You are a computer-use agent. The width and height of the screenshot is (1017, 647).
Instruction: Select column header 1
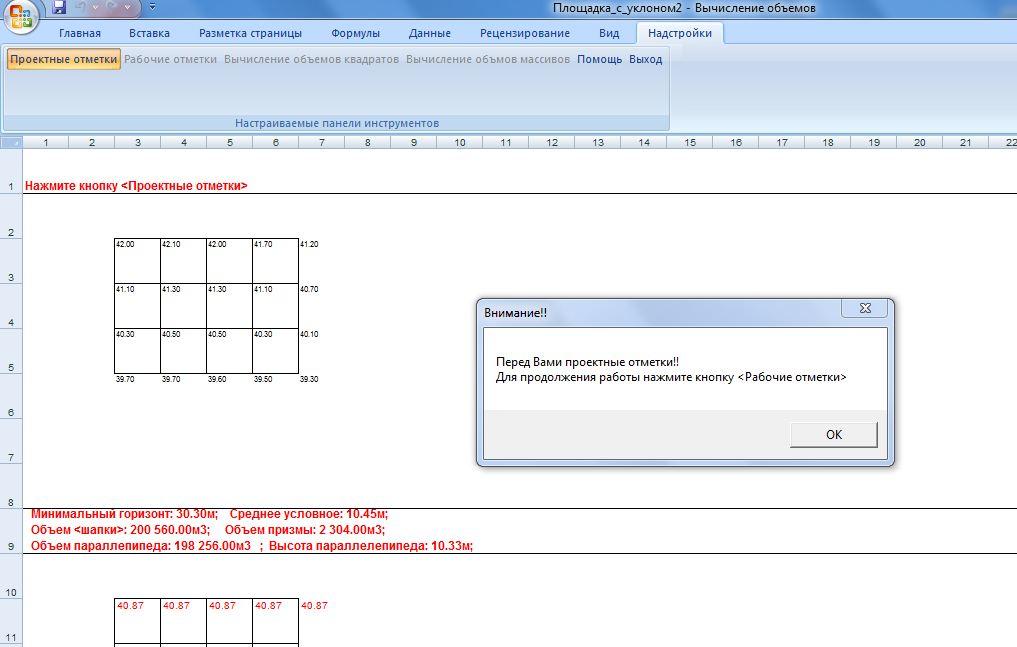click(x=45, y=142)
